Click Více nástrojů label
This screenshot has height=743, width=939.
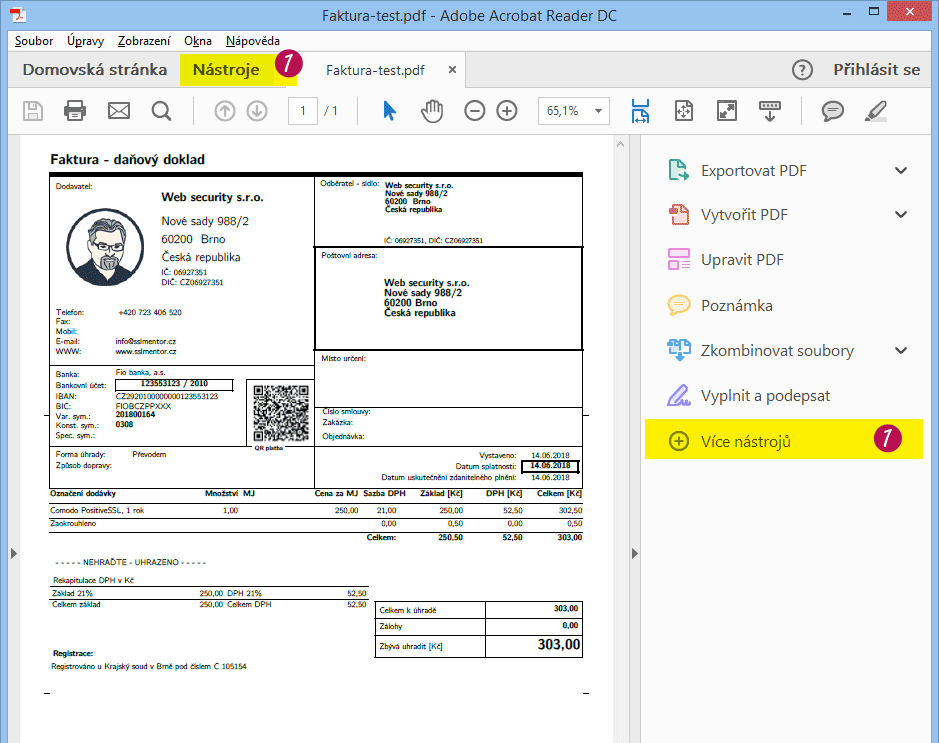746,442
